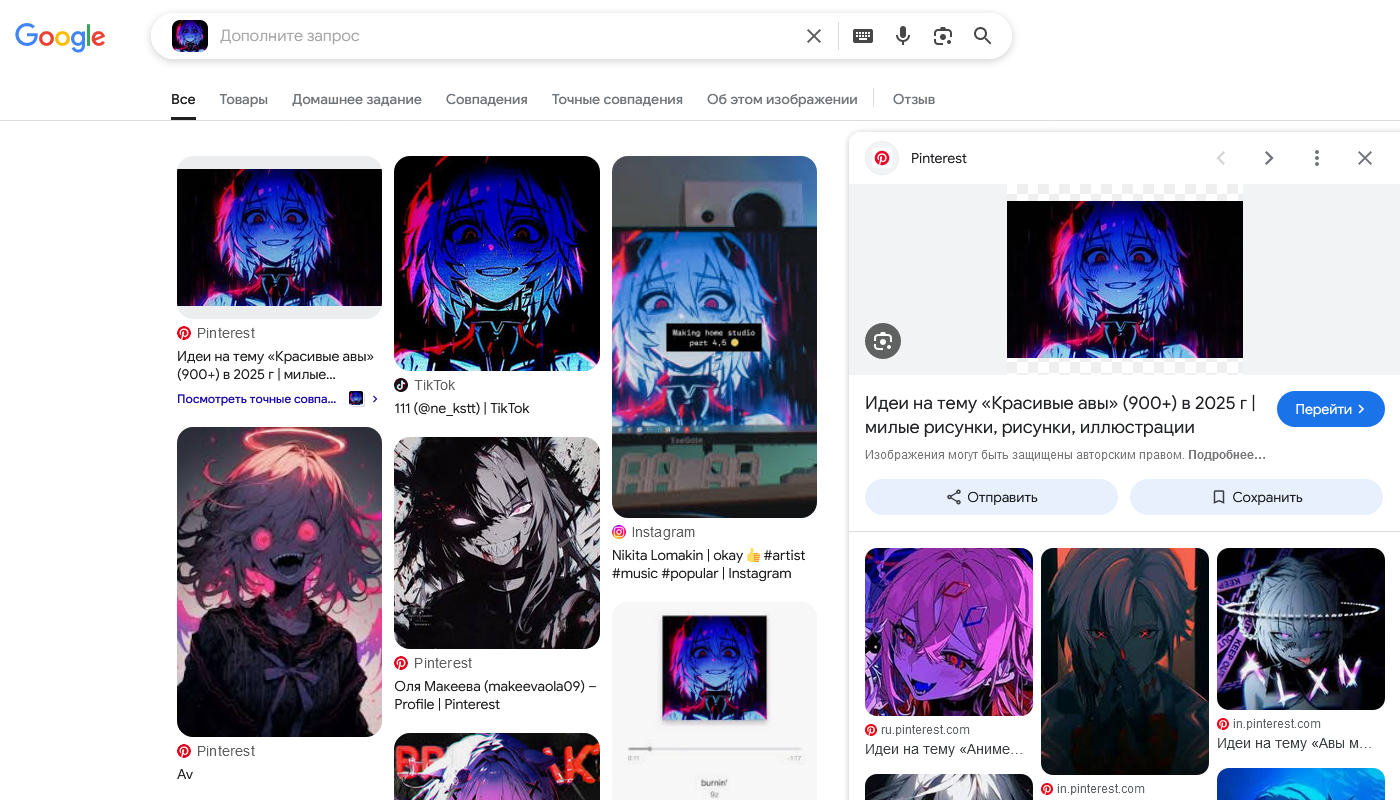Click the panel heading 'Идеи на тему «Красивые авы» (900+)'
This screenshot has height=800, width=1400.
click(1060, 417)
